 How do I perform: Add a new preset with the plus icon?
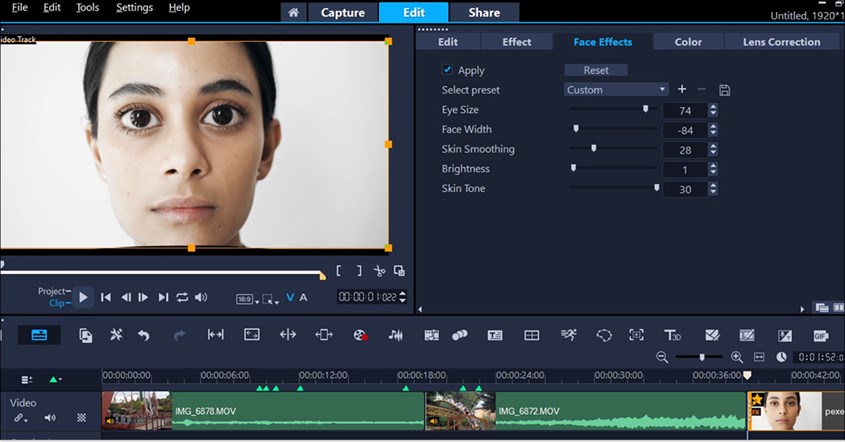[x=682, y=89]
